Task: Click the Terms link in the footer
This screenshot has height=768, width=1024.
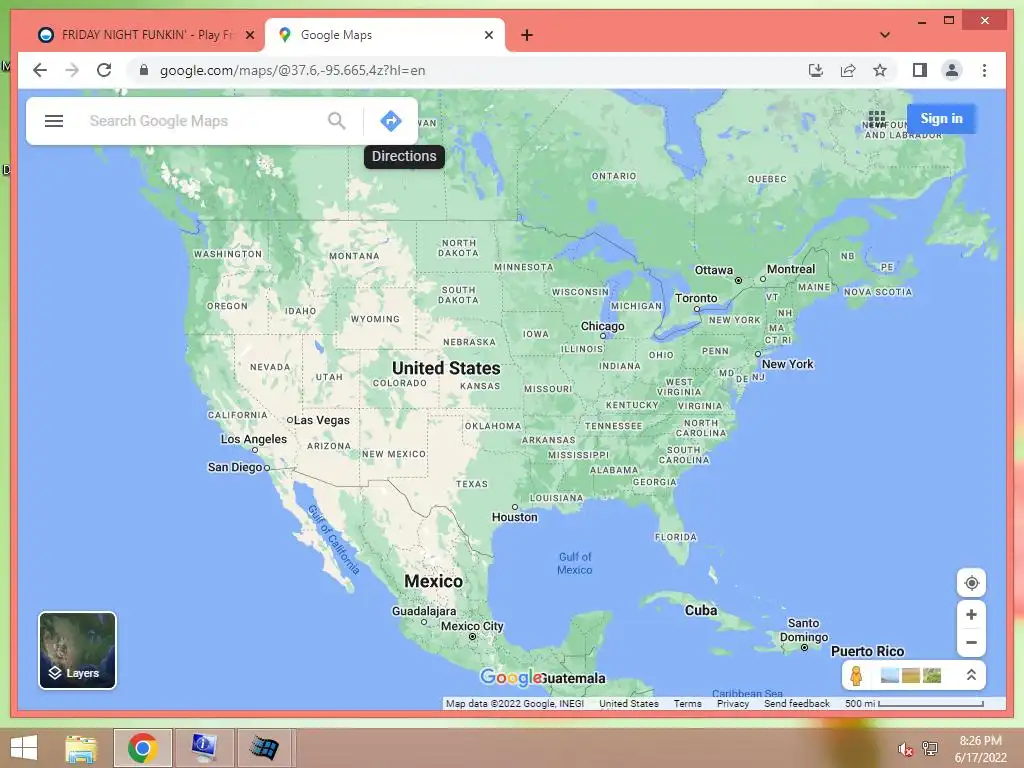Action: 687,703
